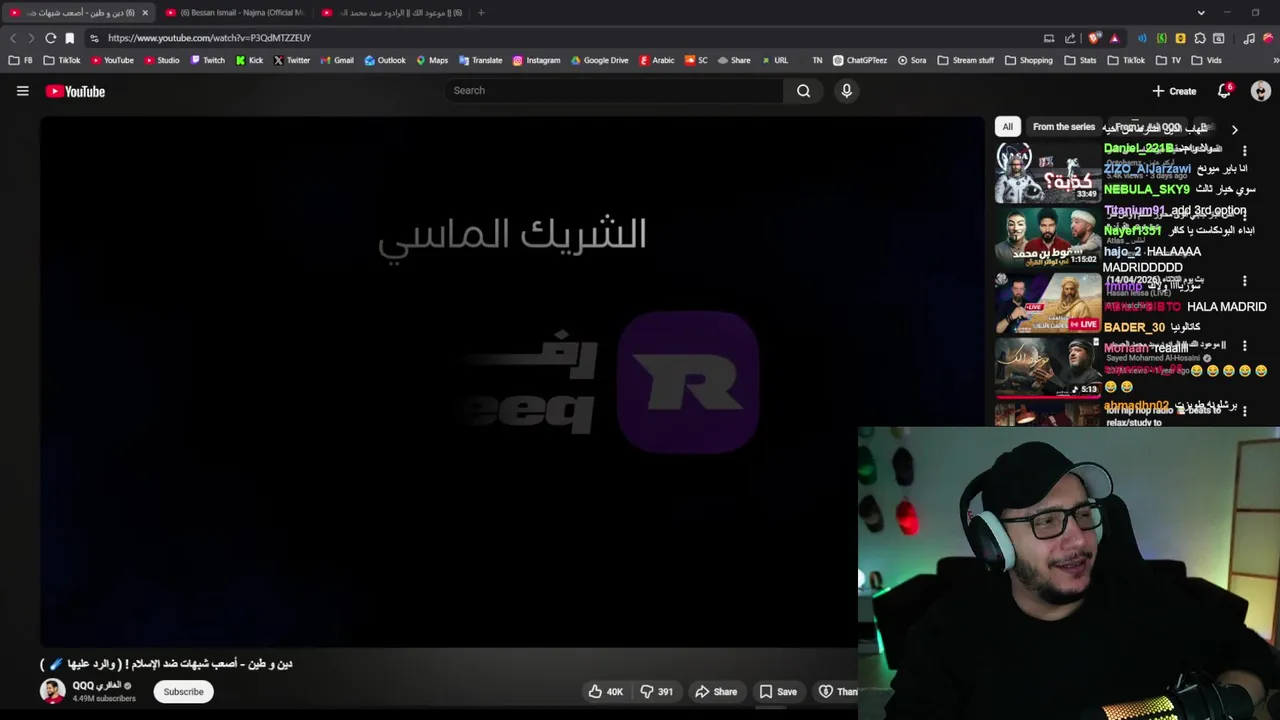Viewport: 1280px width, 720px height.
Task: Close the active YouTube browser tab
Action: coord(145,13)
